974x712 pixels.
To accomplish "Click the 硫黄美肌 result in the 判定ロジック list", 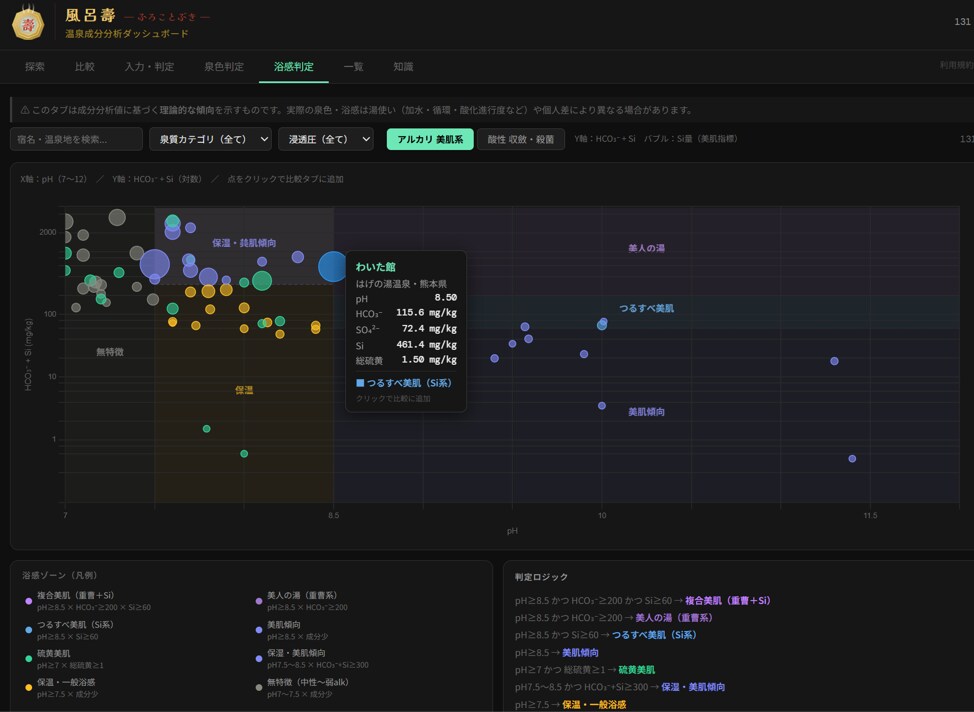I will point(637,670).
